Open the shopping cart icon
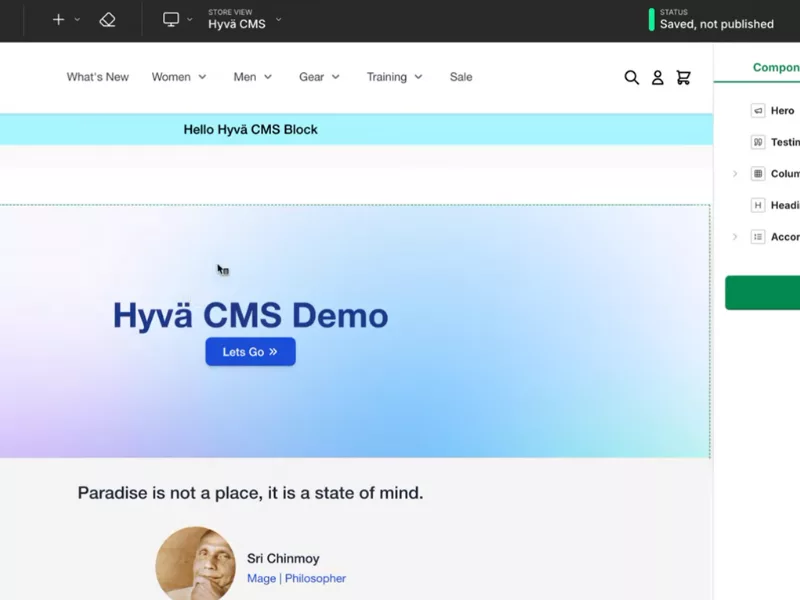The height and width of the screenshot is (600, 800). 683,77
